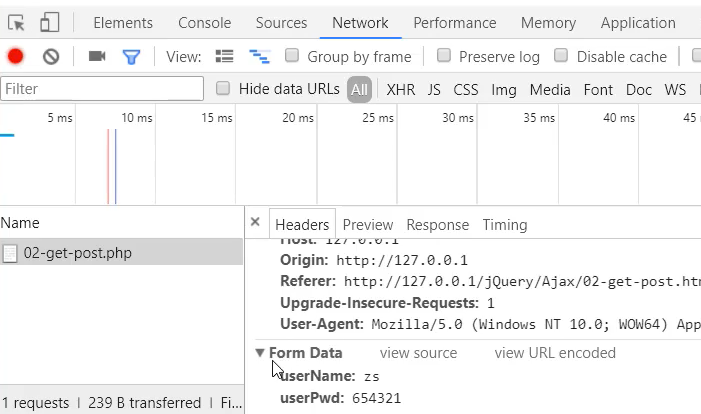The image size is (701, 414).
Task: Check the Disable cache box
Action: click(x=561, y=55)
